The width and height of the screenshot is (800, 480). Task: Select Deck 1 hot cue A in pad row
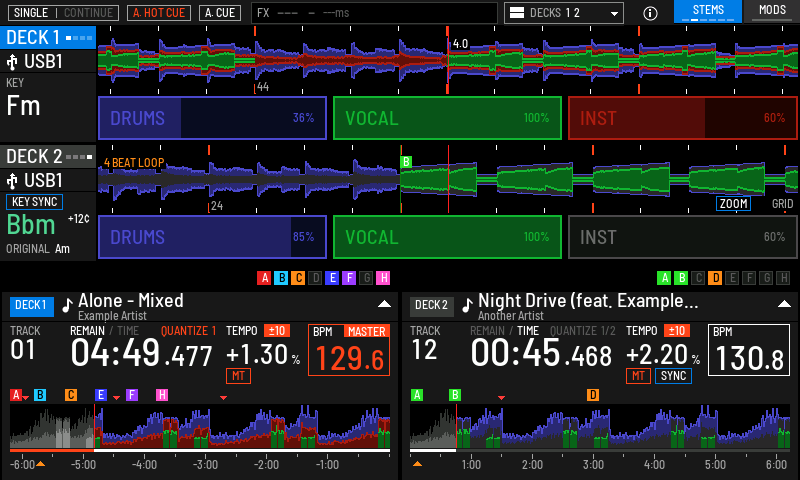tap(264, 278)
